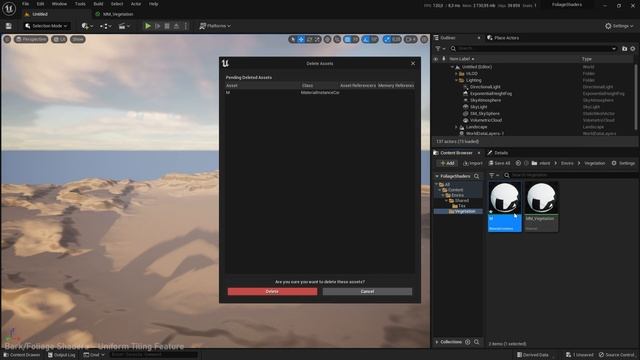The height and width of the screenshot is (360, 640).
Task: Sort Outliner by Item Label
Action: tap(461, 59)
